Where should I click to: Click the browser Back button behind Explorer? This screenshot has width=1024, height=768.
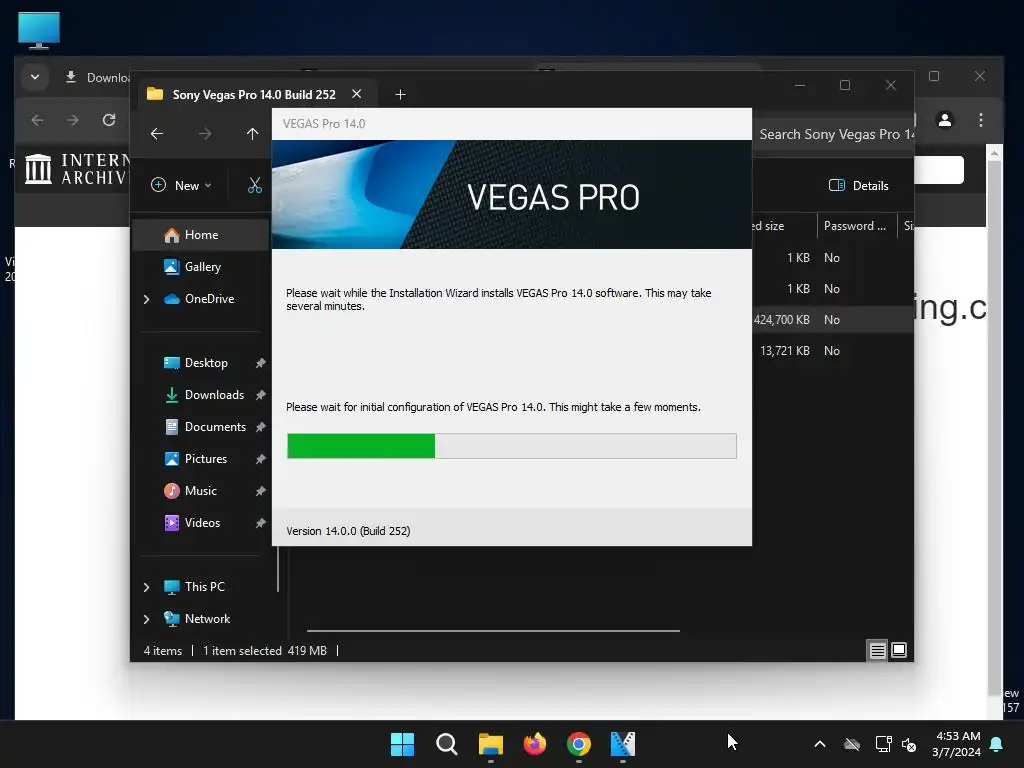pos(37,120)
